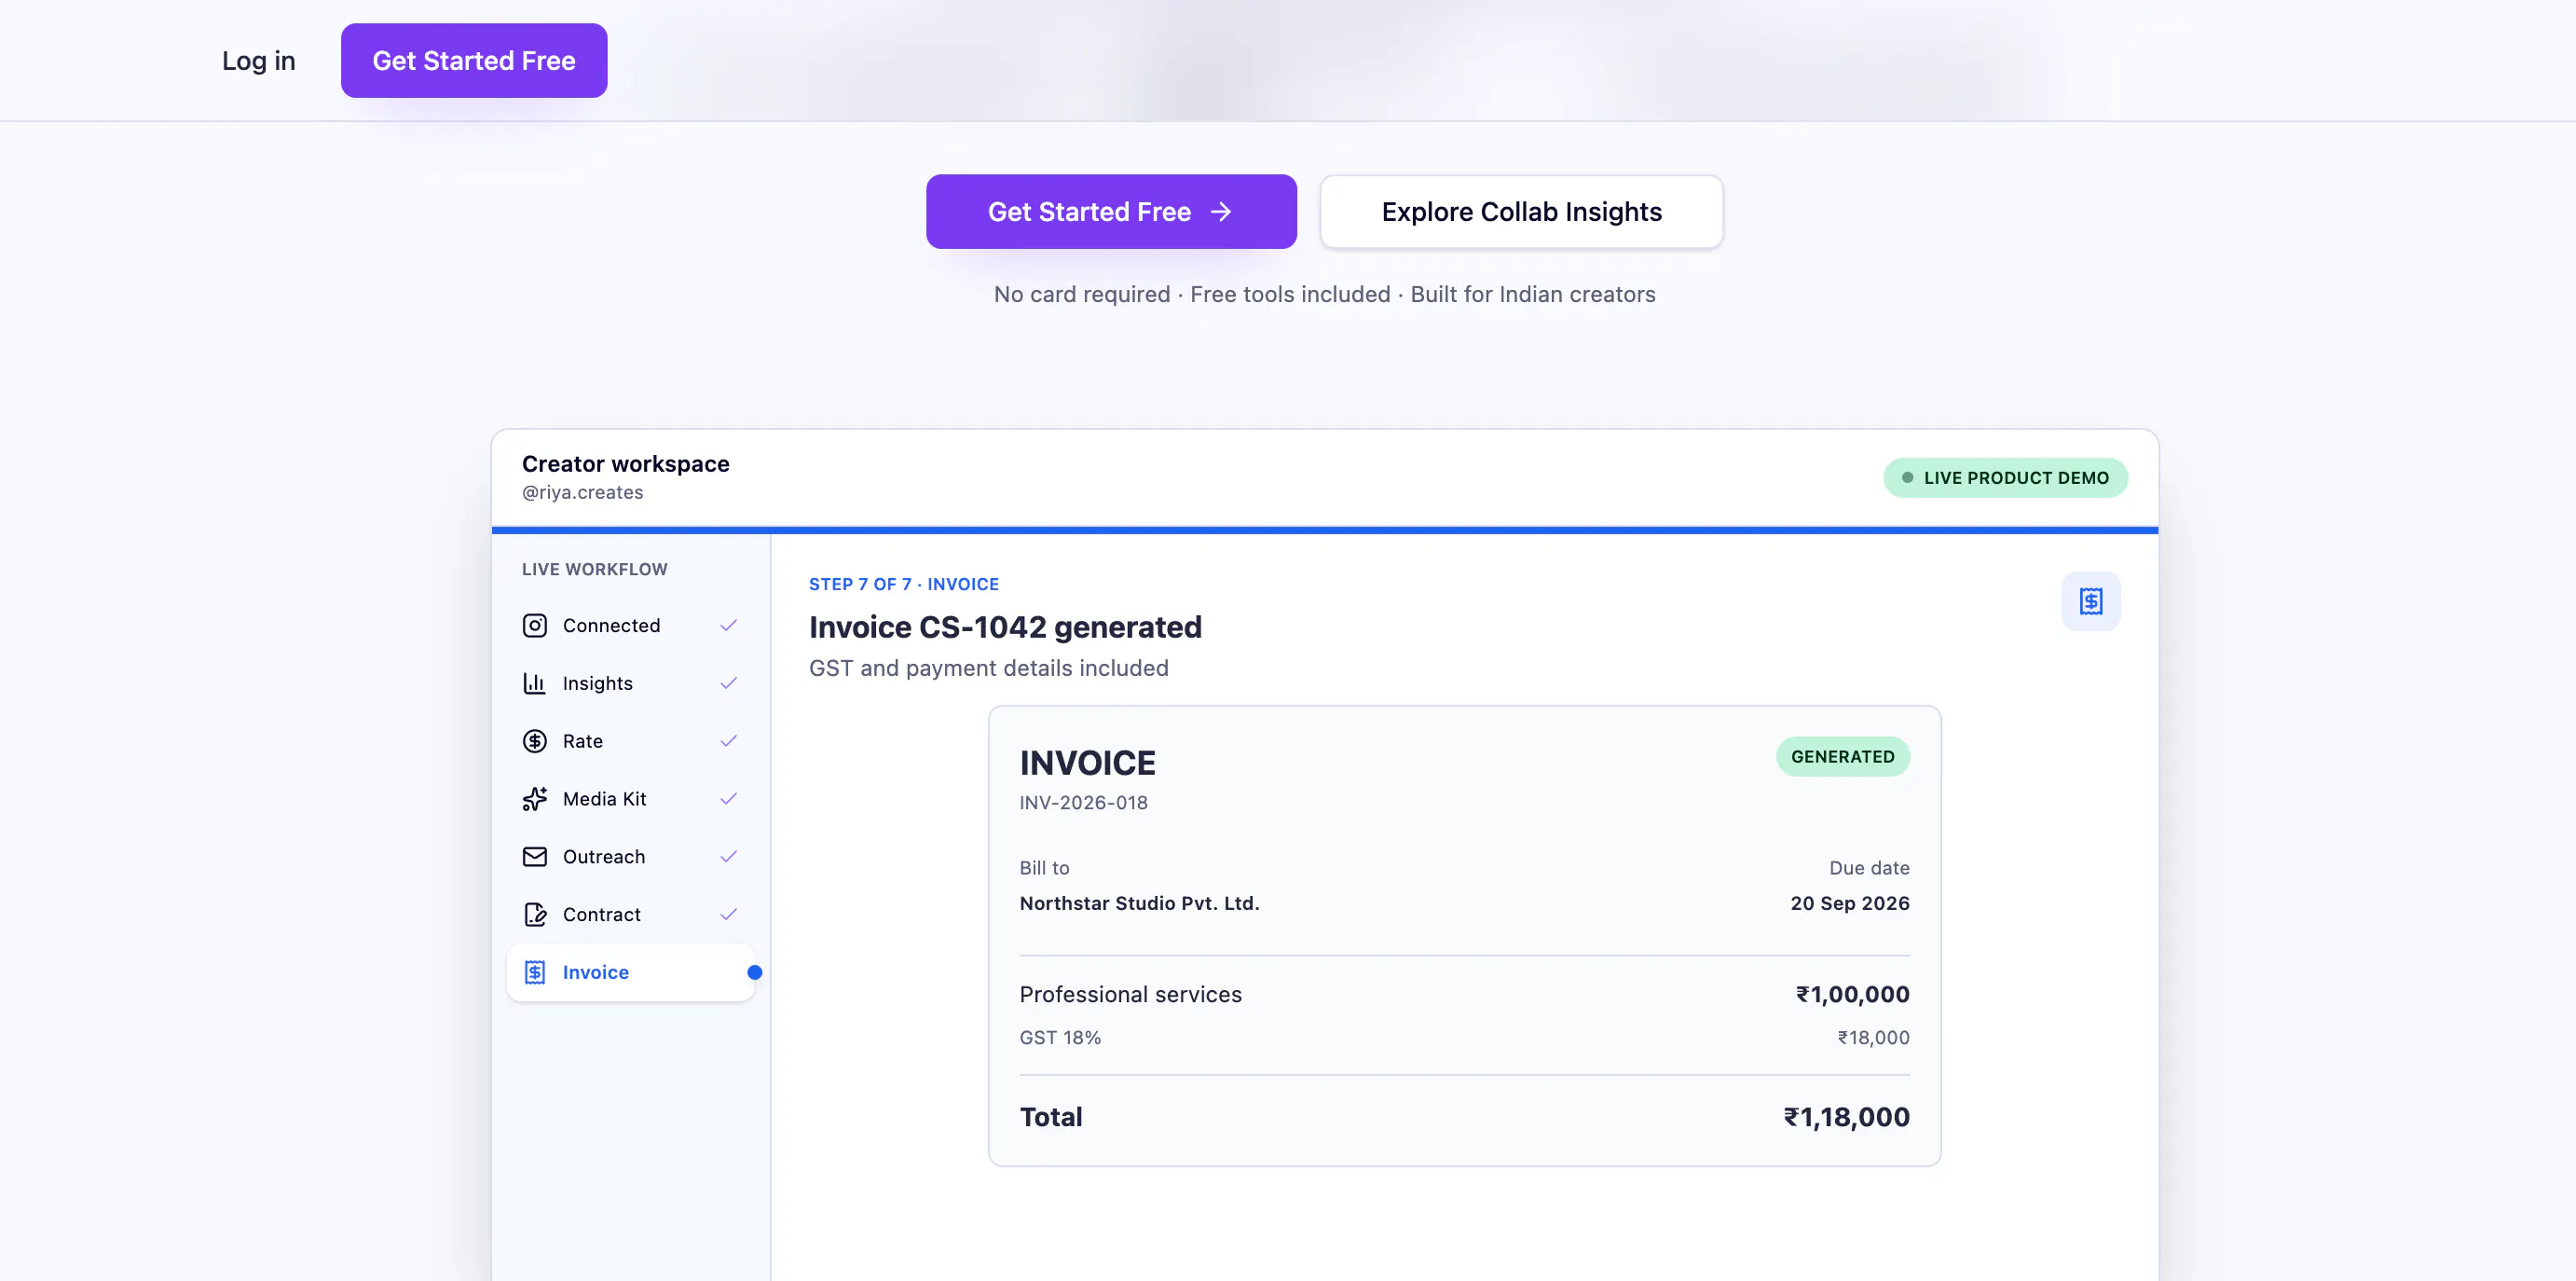
Task: Select the Rate workflow step
Action: click(x=631, y=741)
